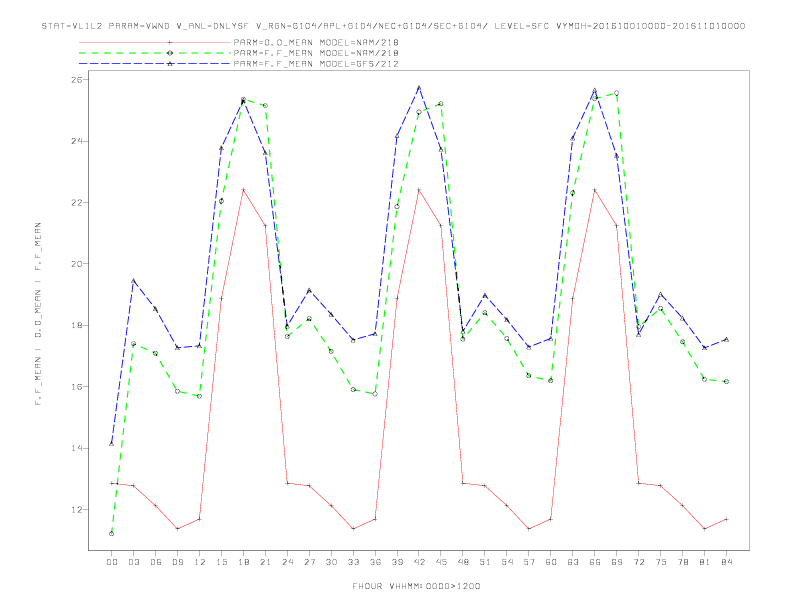Image resolution: width=792 pixels, height=612 pixels.
Task: Click x-axis forecast hour label 06
Action: pyautogui.click(x=156, y=562)
